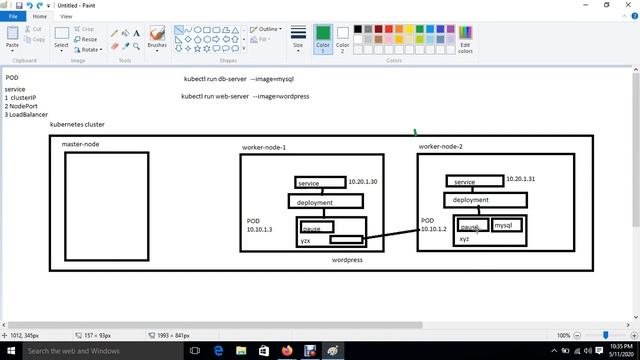Open the Action Center notifications icon

(599, 351)
